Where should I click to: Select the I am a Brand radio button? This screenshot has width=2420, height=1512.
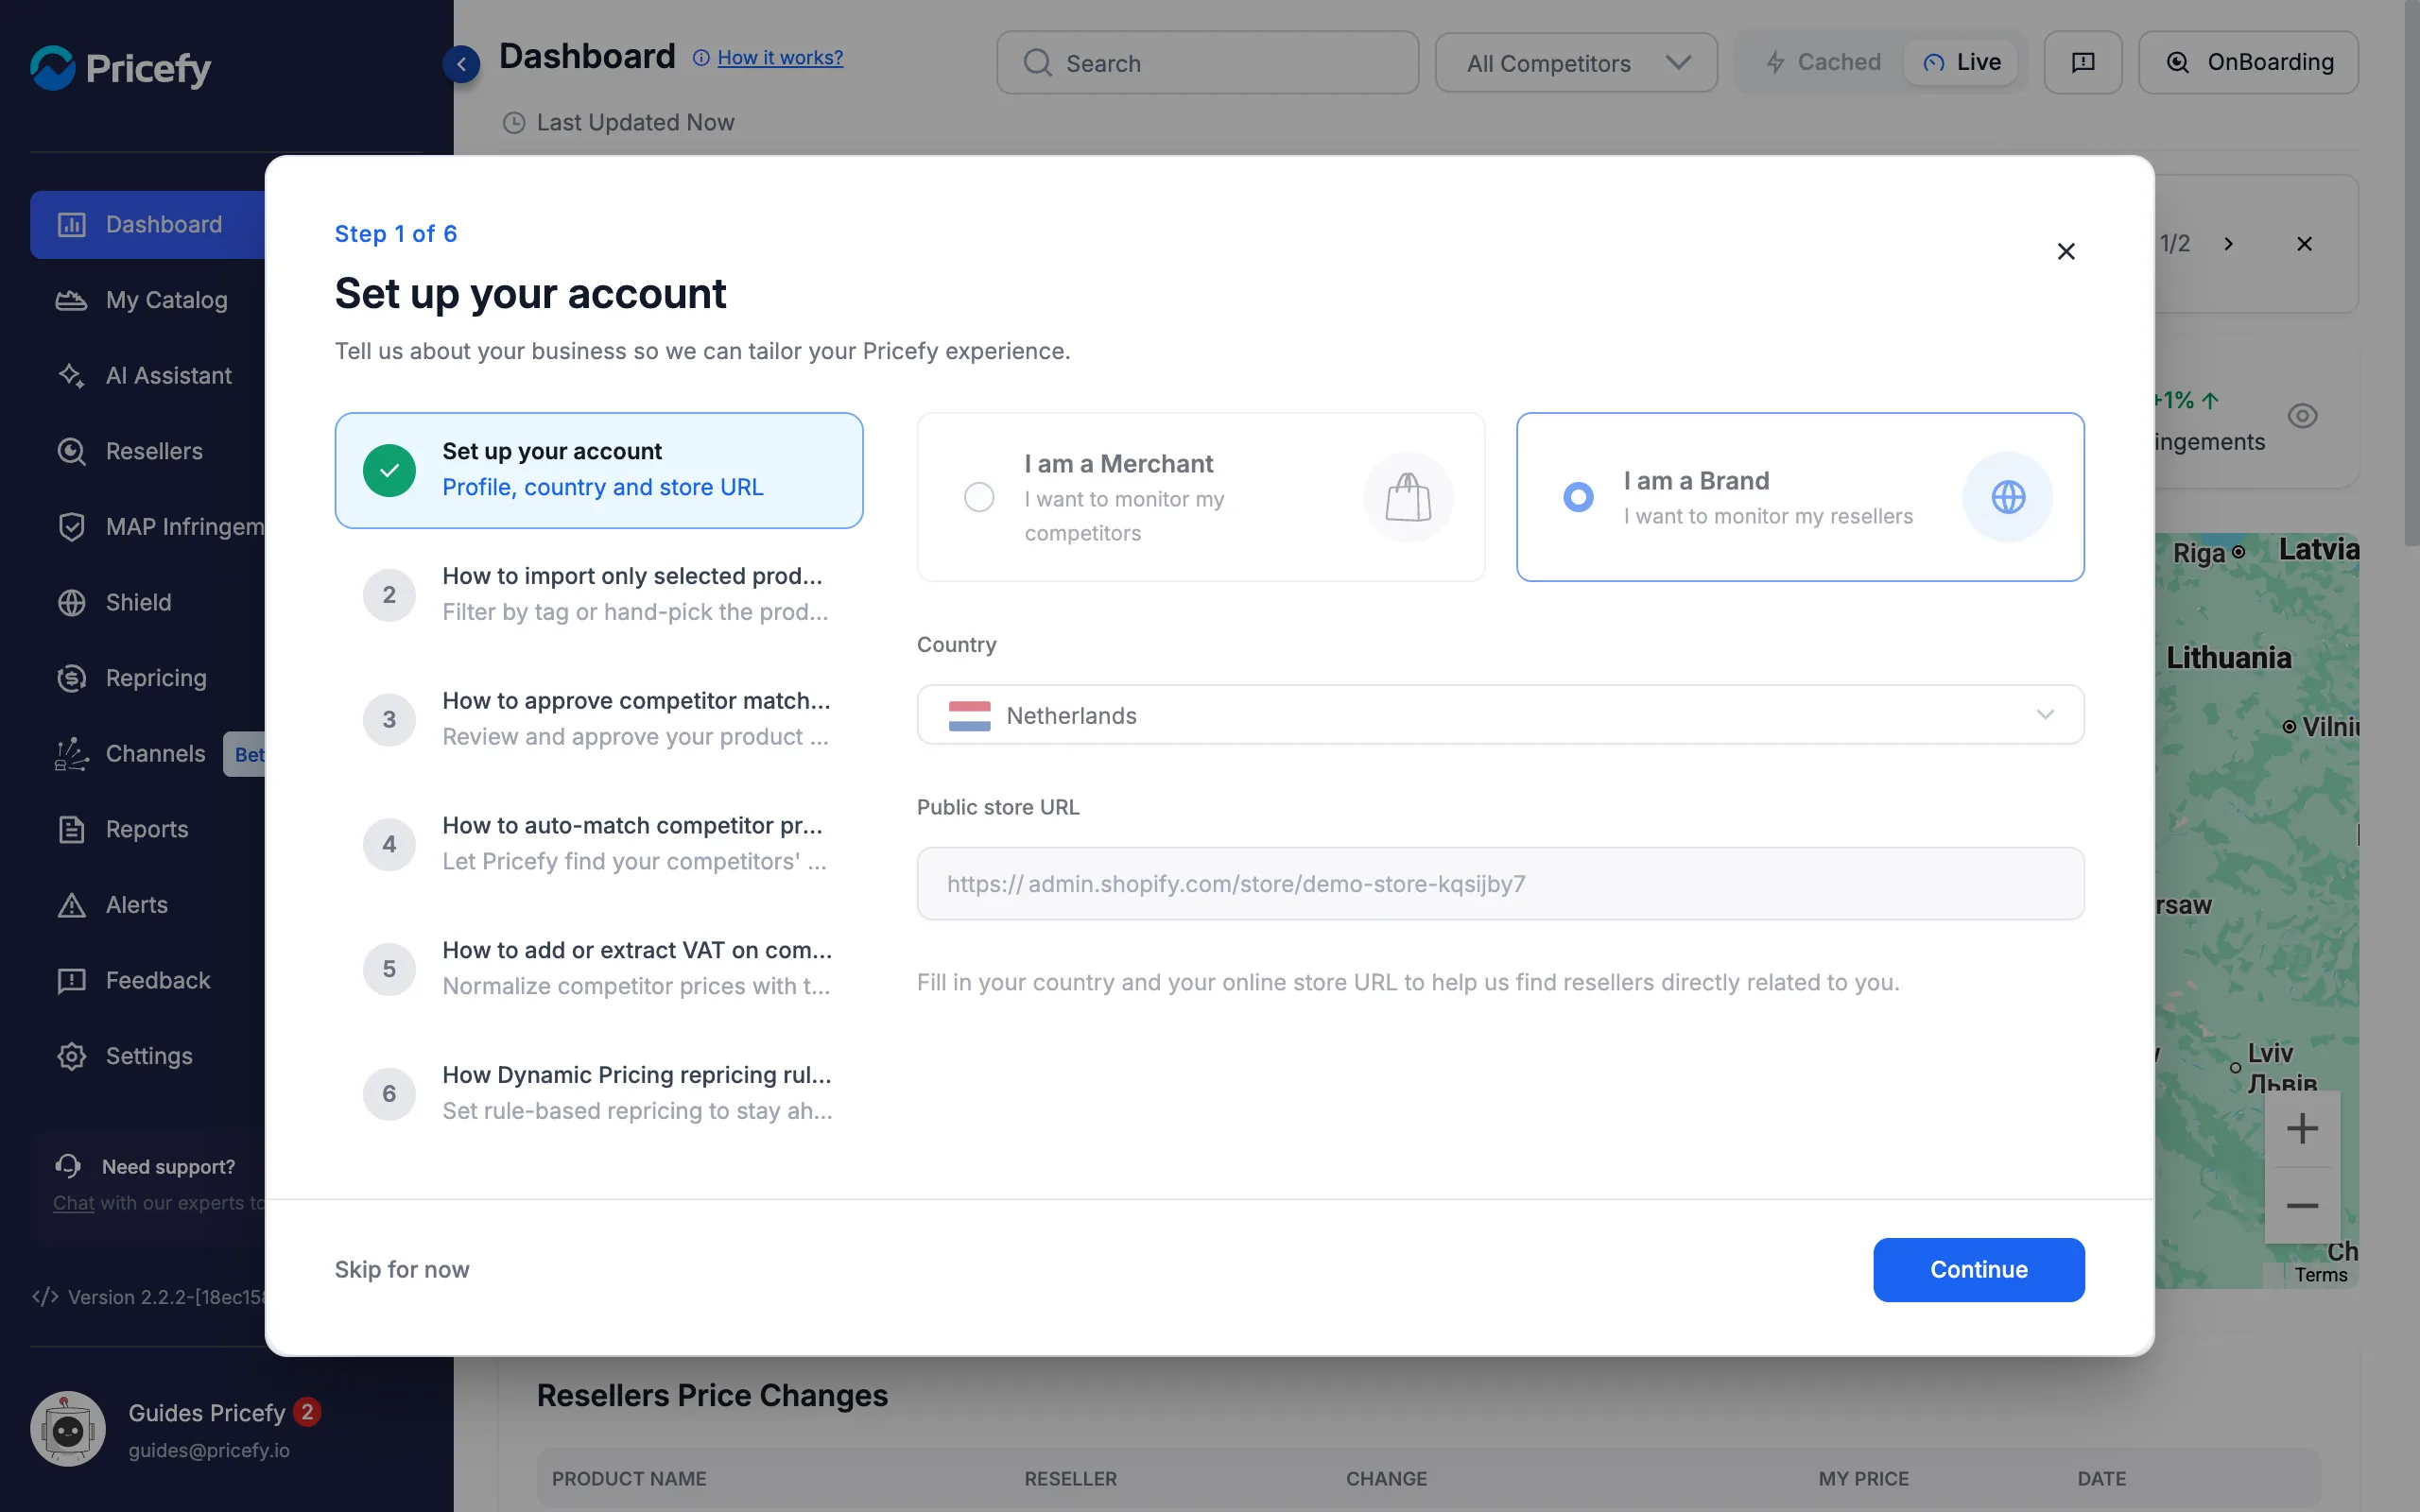1578,497
